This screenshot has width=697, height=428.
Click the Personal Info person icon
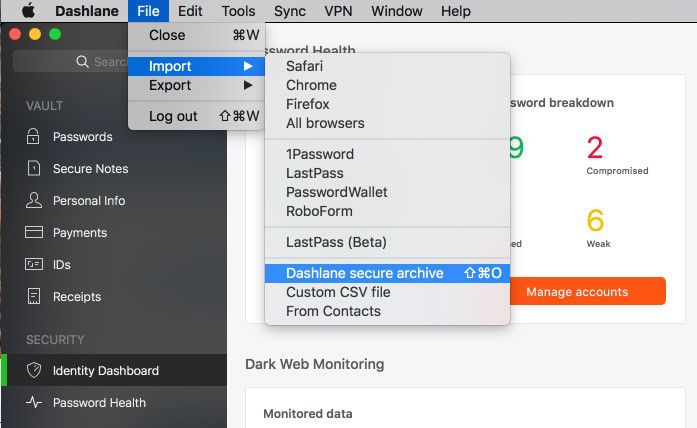(x=34, y=200)
